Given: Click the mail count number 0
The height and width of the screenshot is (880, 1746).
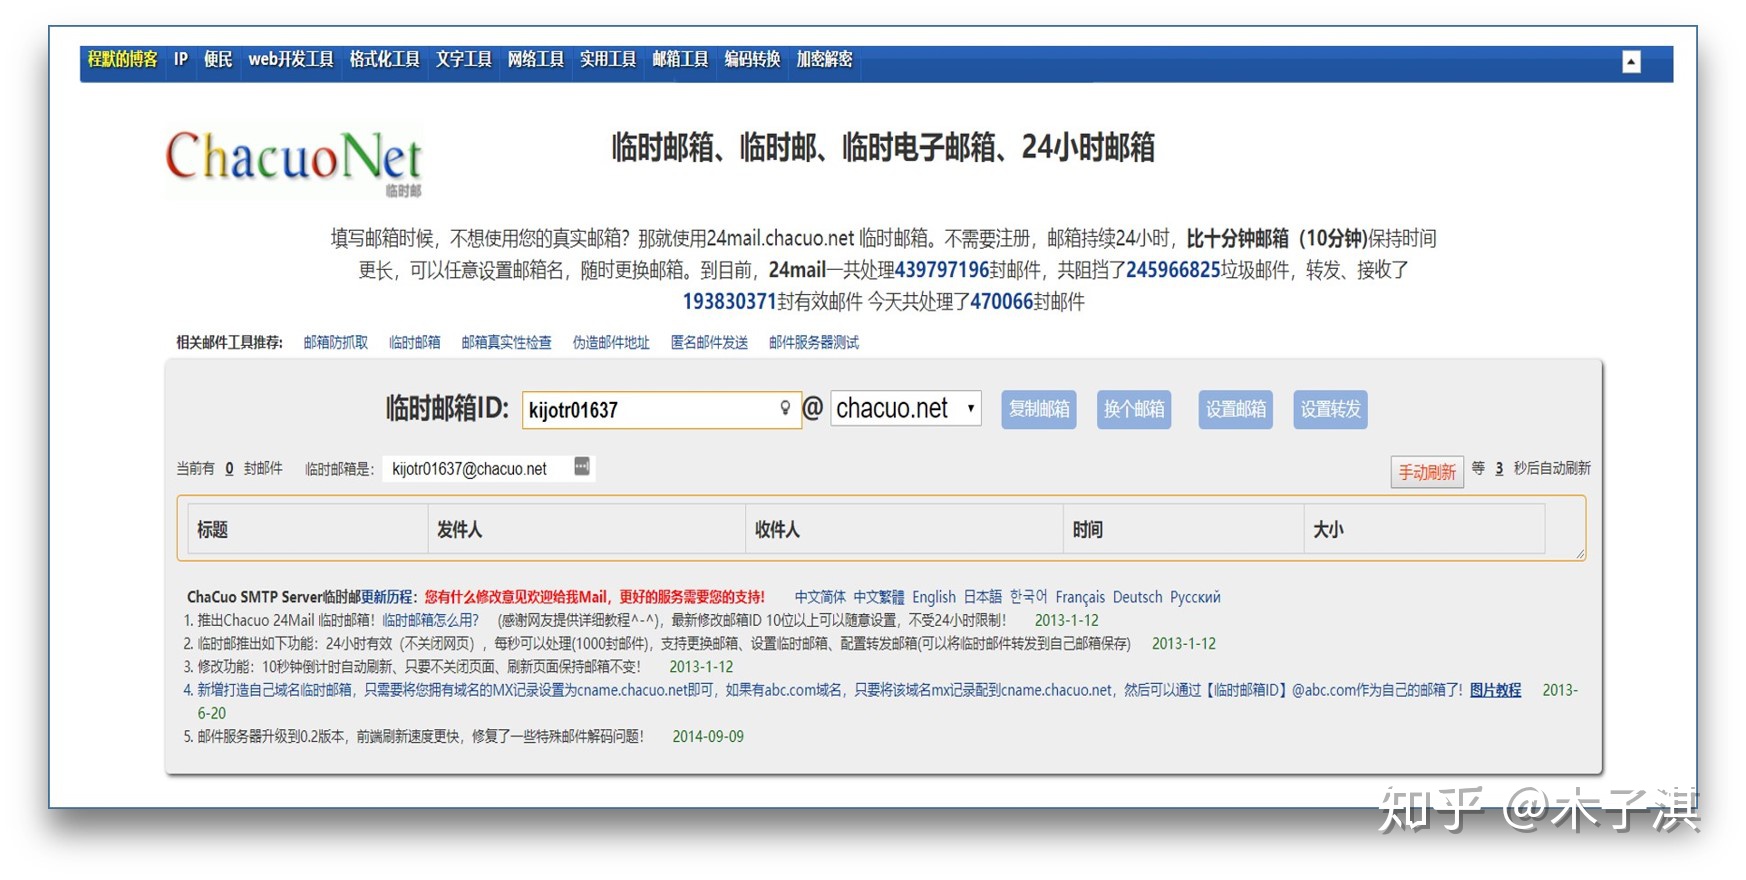Looking at the screenshot, I should pos(229,468).
